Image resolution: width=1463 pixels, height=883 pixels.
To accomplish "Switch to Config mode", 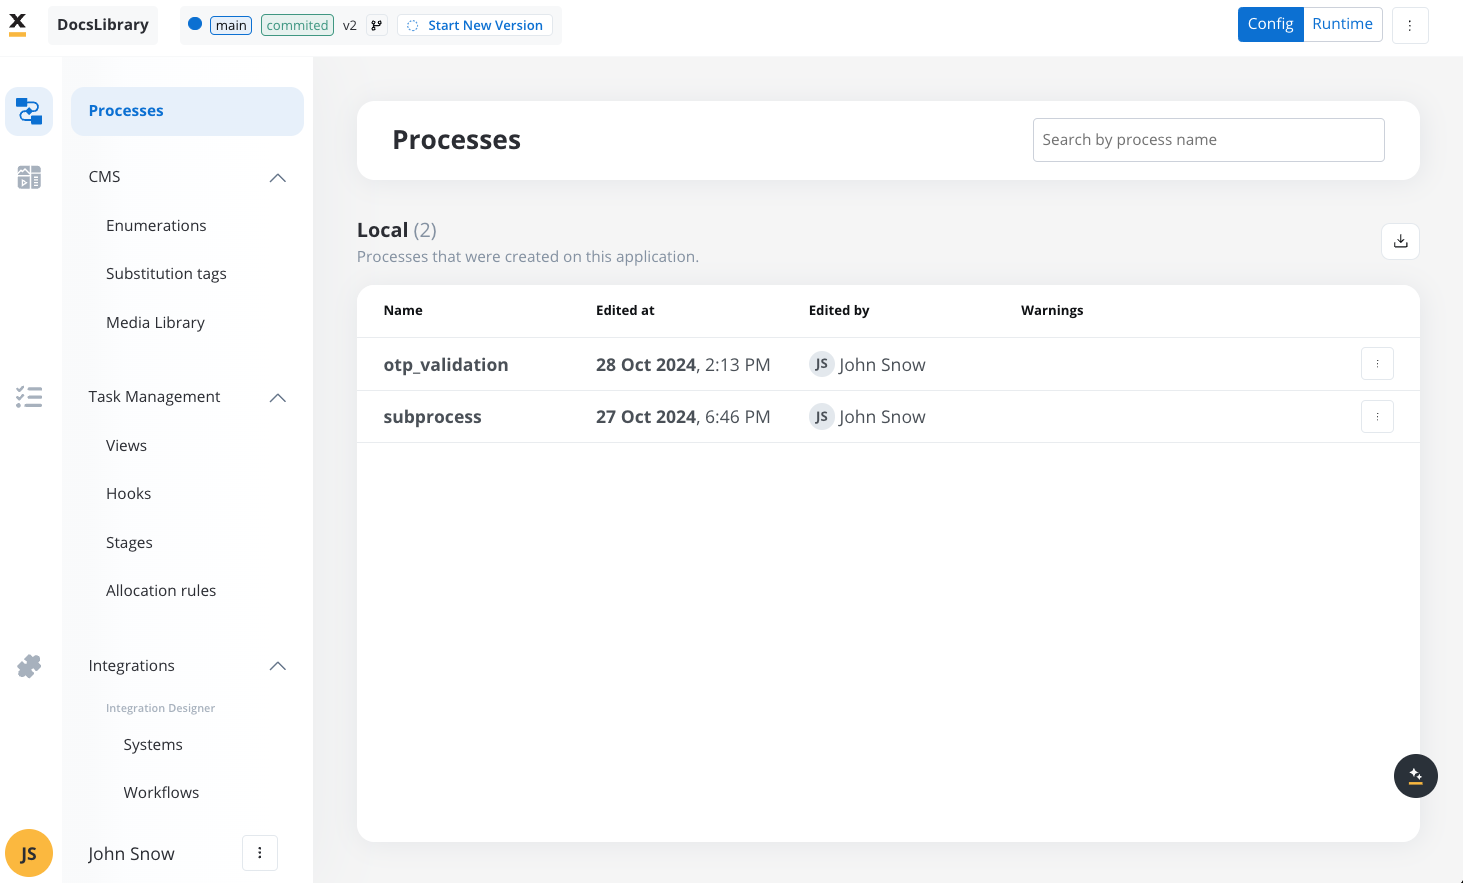I will coord(1270,24).
